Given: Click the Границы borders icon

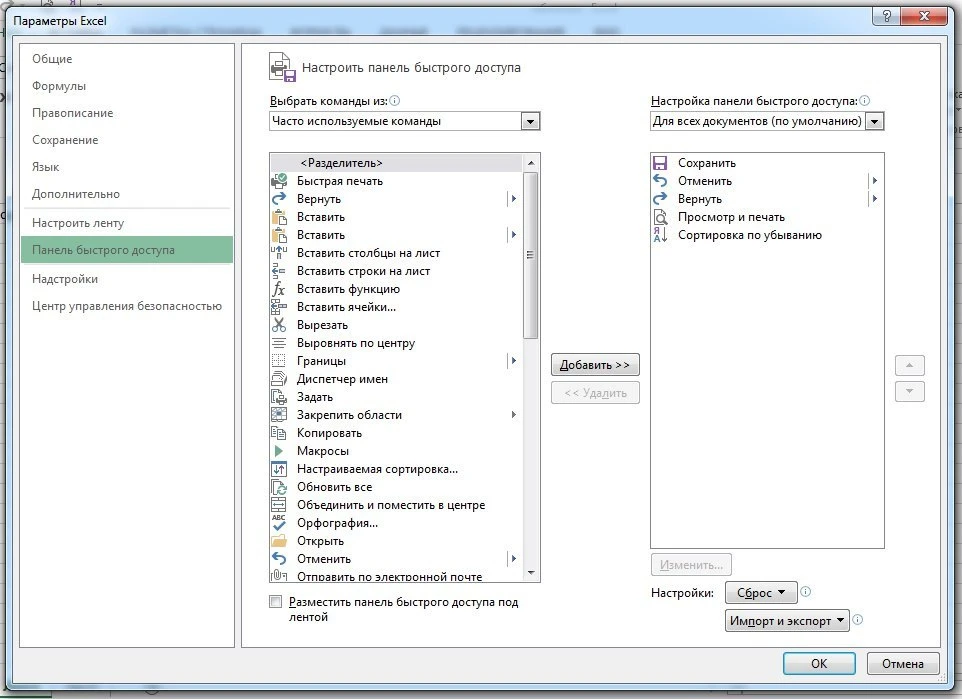Looking at the screenshot, I should 279,360.
